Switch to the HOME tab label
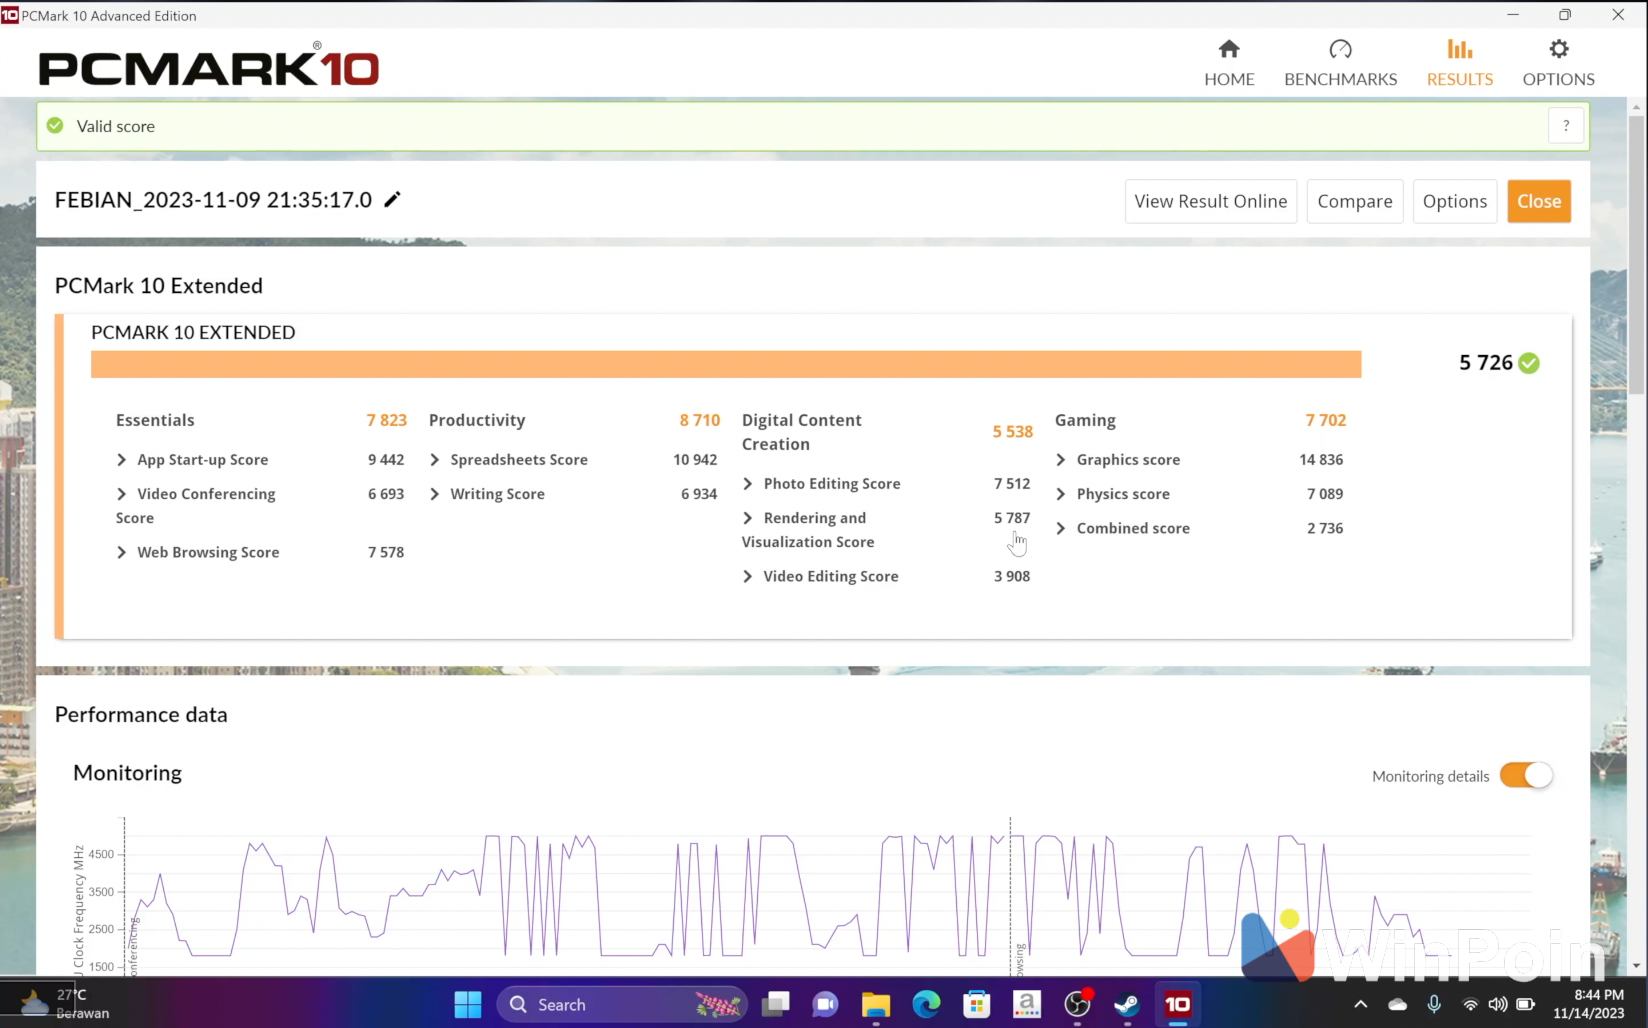Image resolution: width=1648 pixels, height=1028 pixels. click(1229, 79)
